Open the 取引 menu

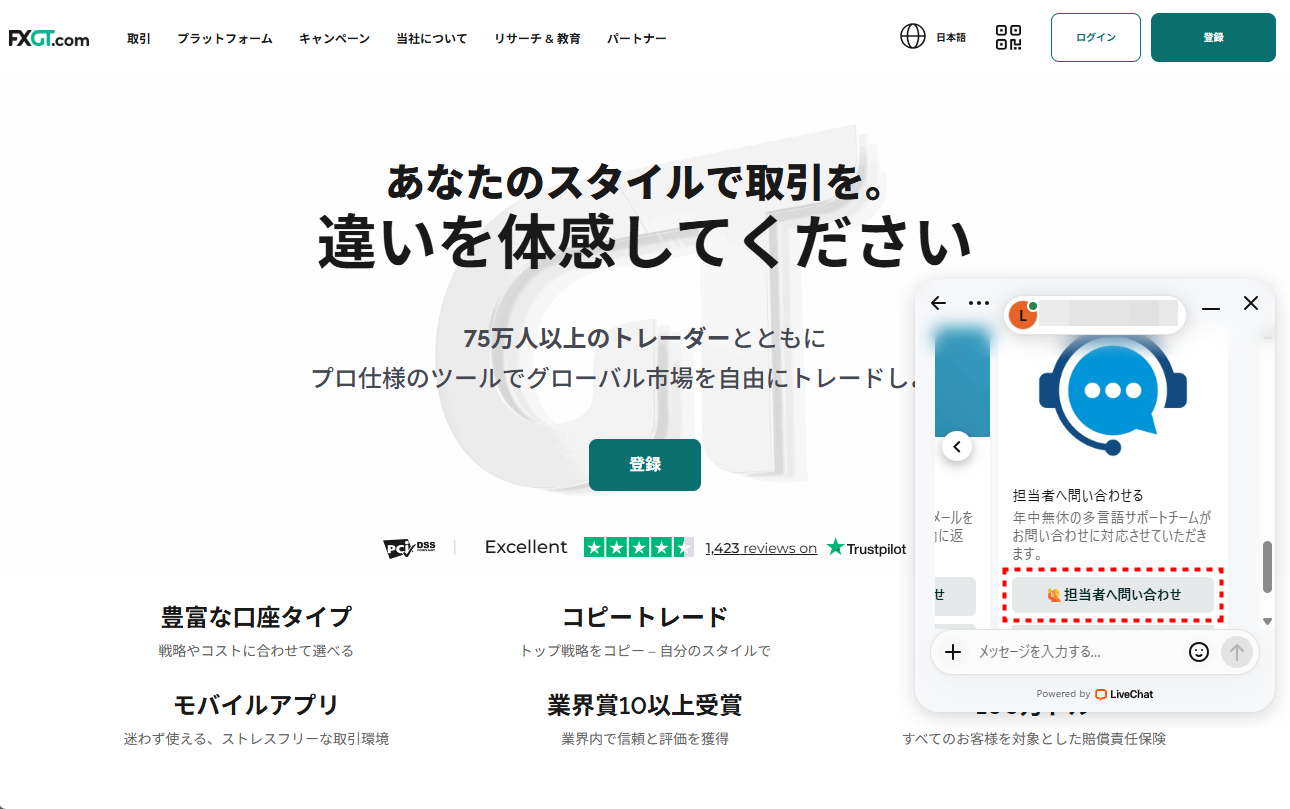tap(139, 38)
